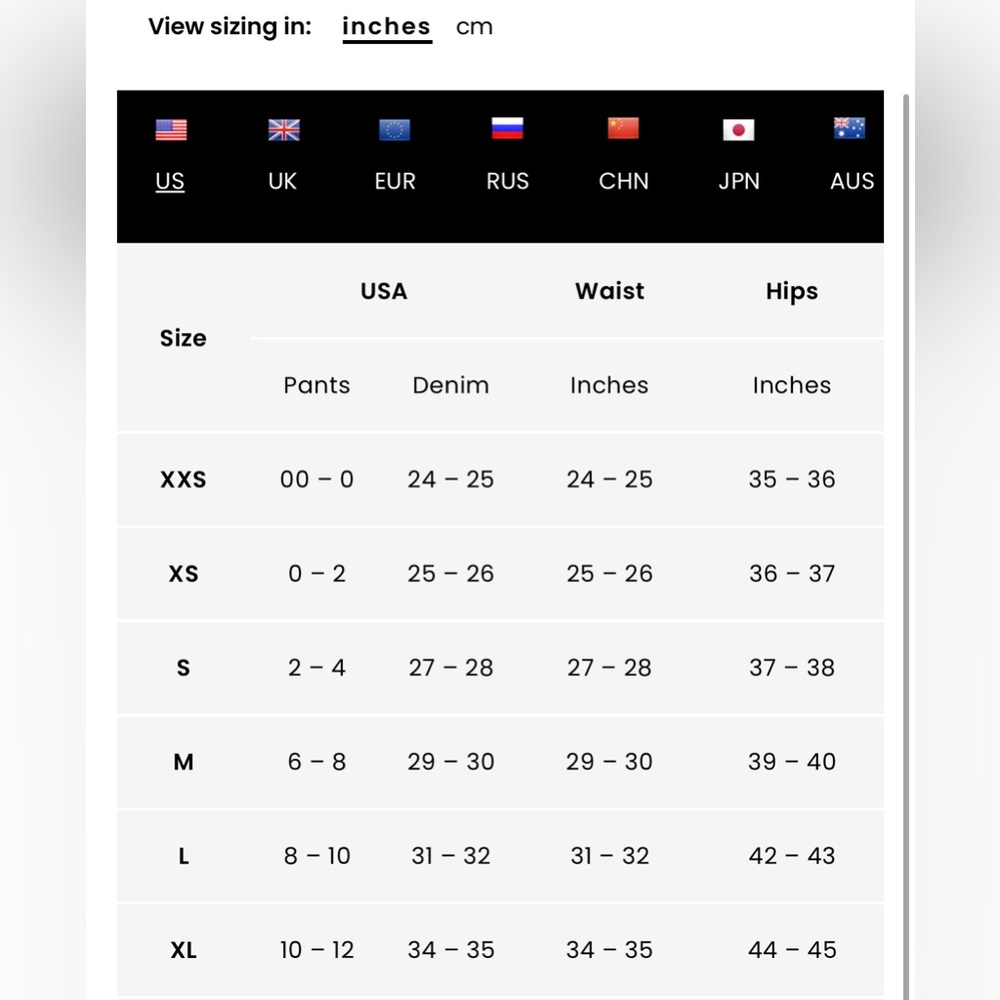The height and width of the screenshot is (1000, 1000).
Task: Click the European Union flag icon
Action: pyautogui.click(x=395, y=130)
